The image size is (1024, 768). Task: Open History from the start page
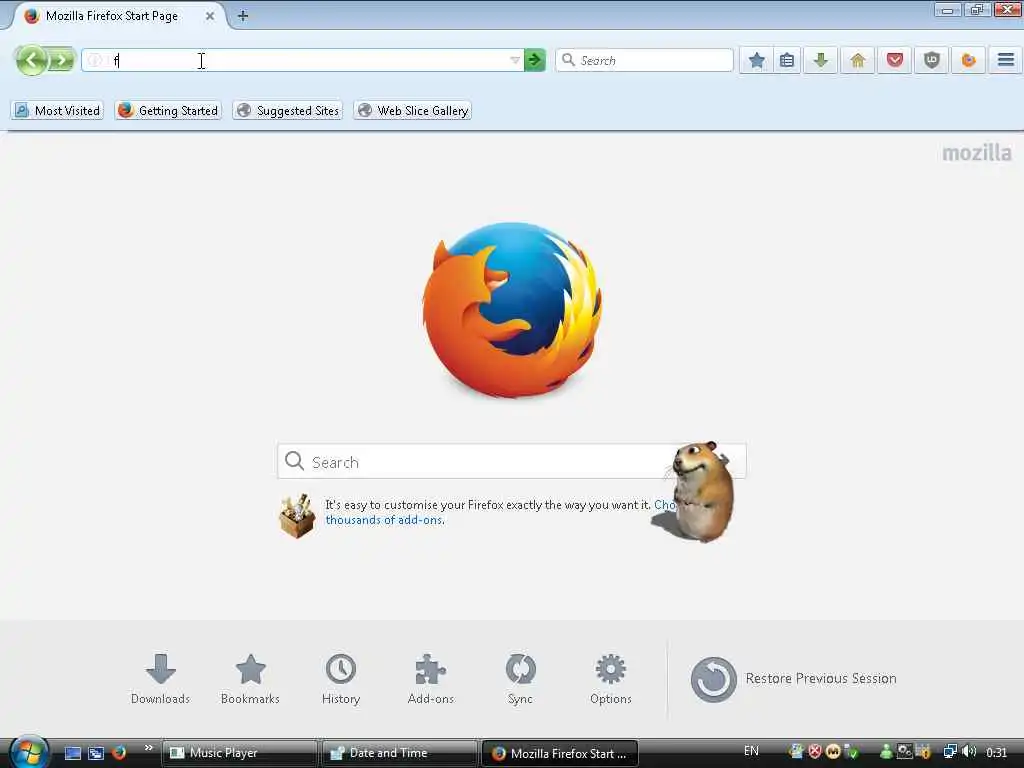341,679
